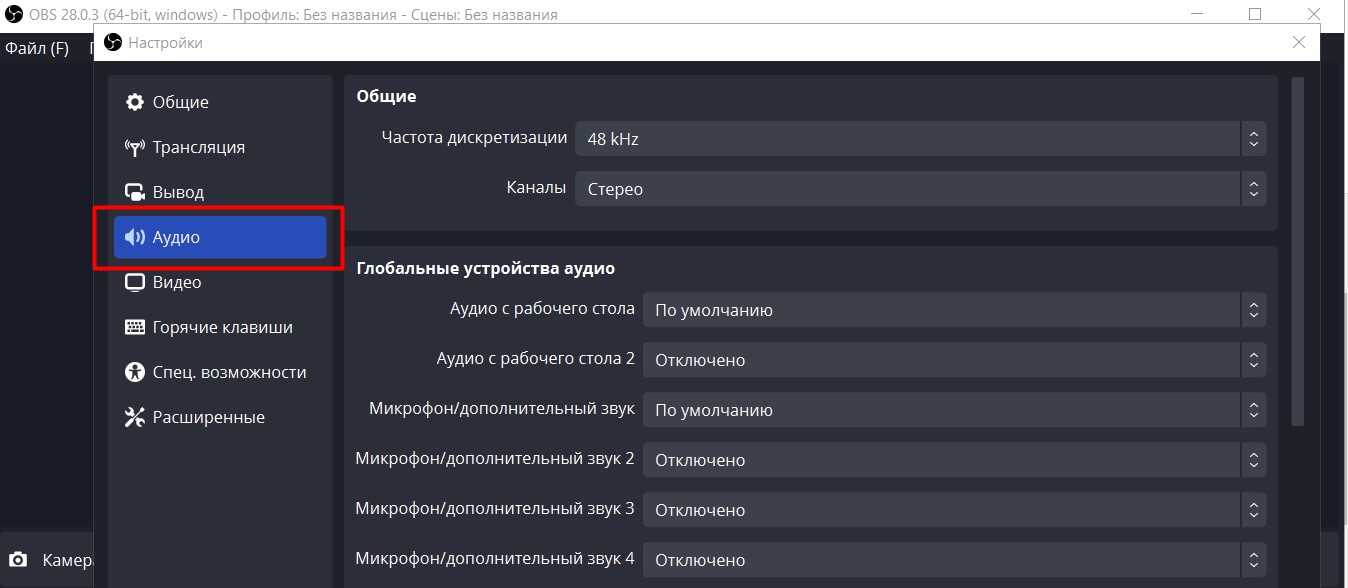Expand the Каналы dropdown set to Стерео
Viewport: 1348px width, 588px height.
(x=920, y=189)
